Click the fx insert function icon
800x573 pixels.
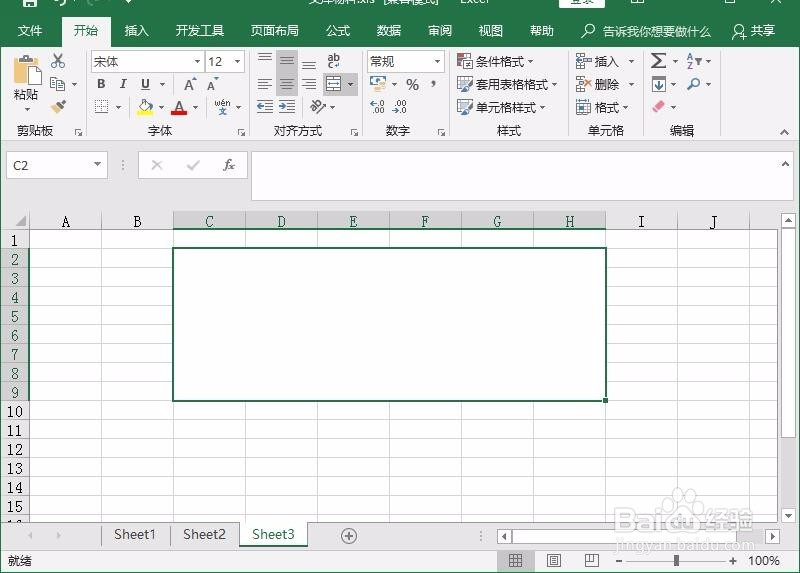[x=229, y=165]
